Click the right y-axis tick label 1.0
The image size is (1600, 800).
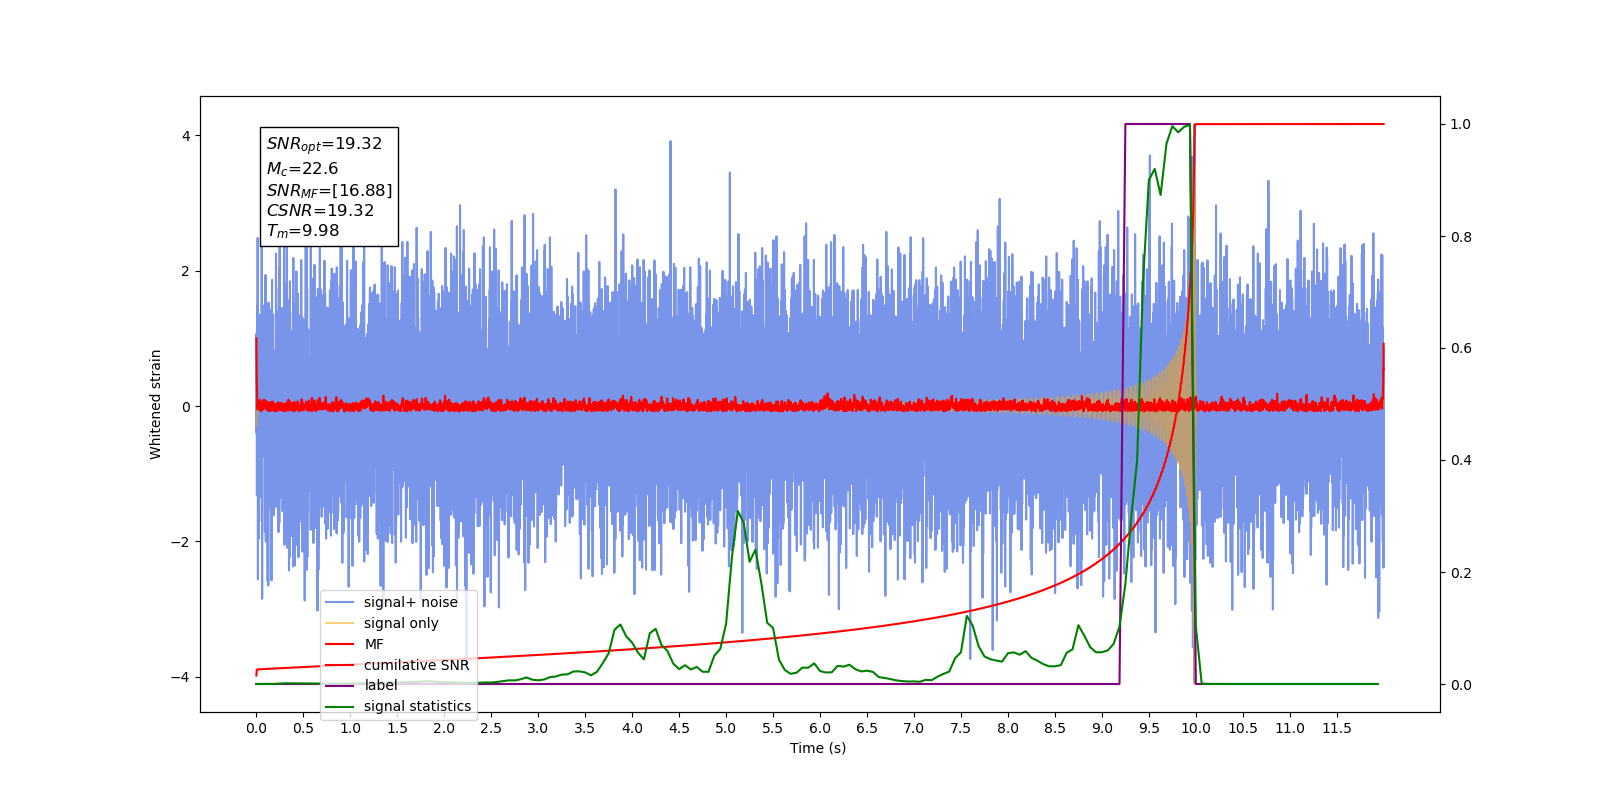tap(1461, 124)
